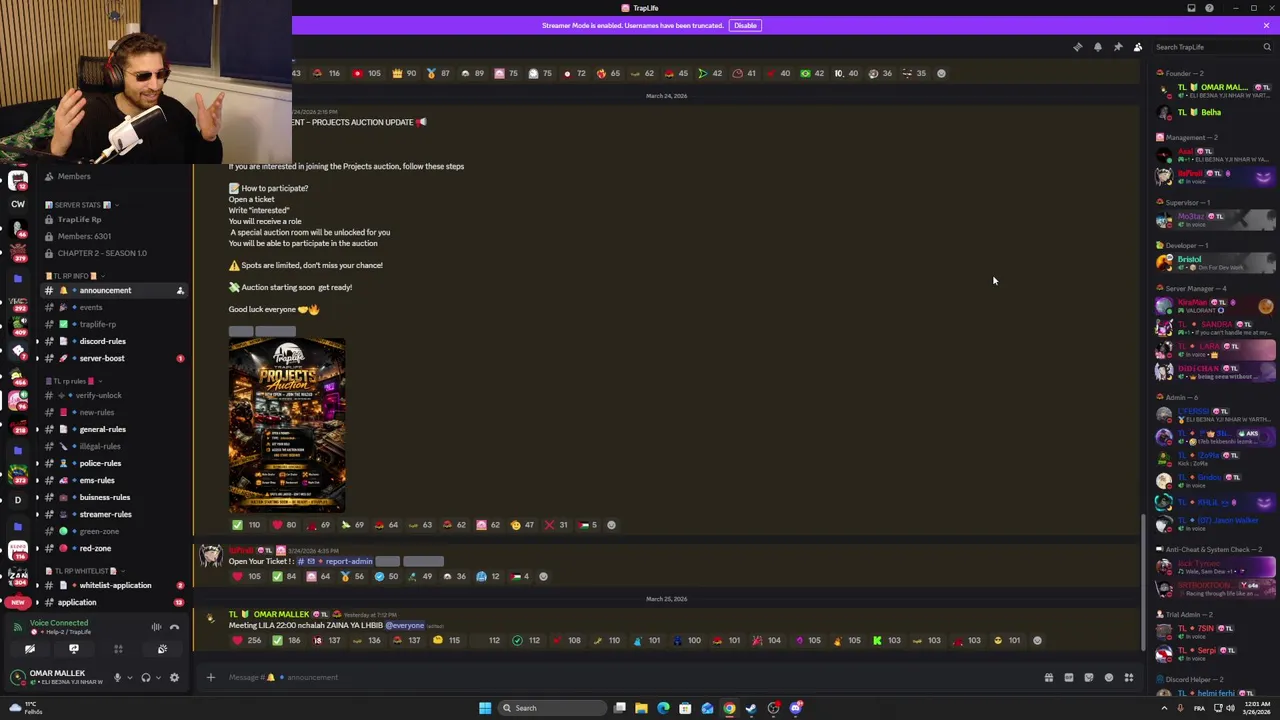Click the @everyone mention
Image resolution: width=1280 pixels, height=720 pixels.
(405, 625)
